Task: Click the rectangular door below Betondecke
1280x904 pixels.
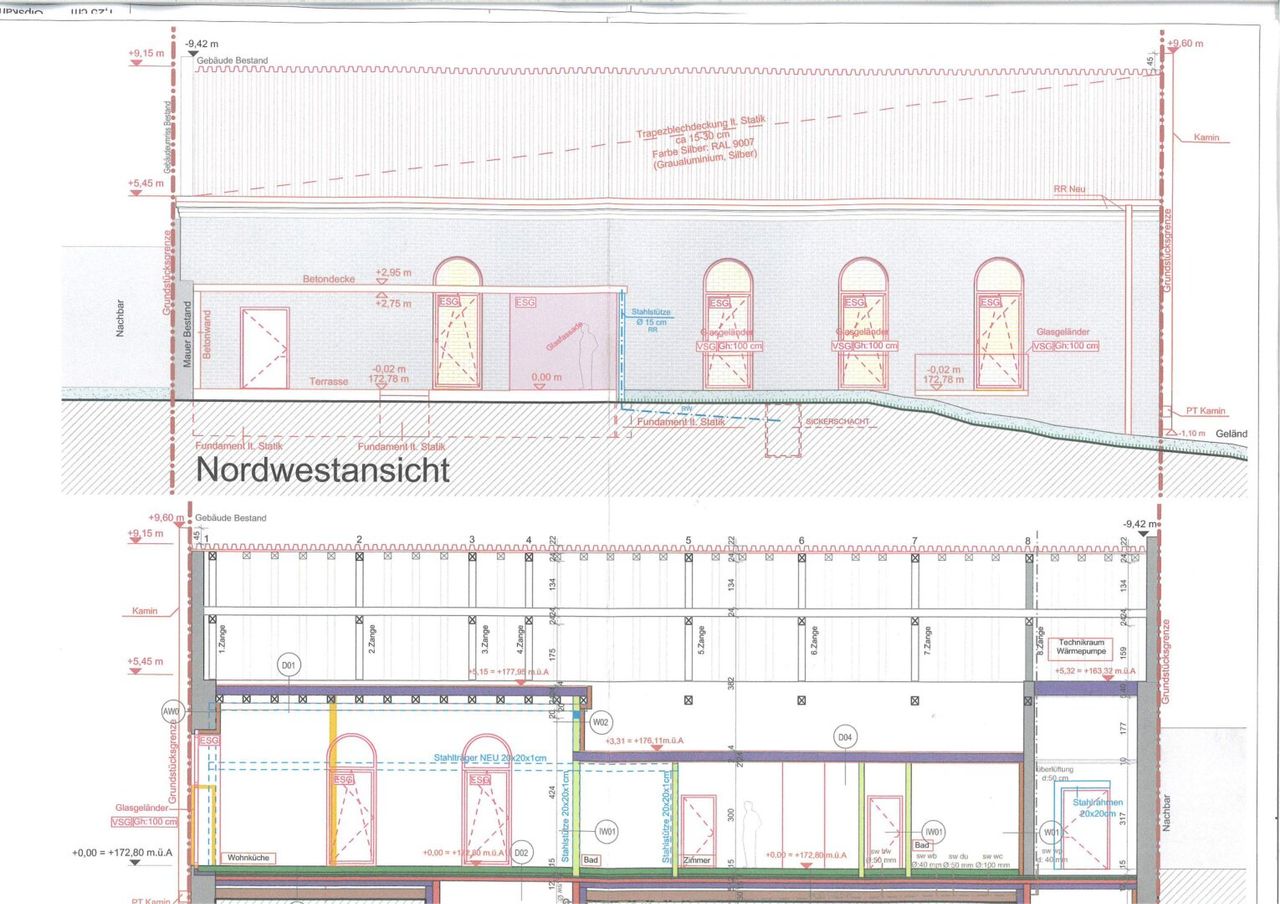Action: point(265,347)
